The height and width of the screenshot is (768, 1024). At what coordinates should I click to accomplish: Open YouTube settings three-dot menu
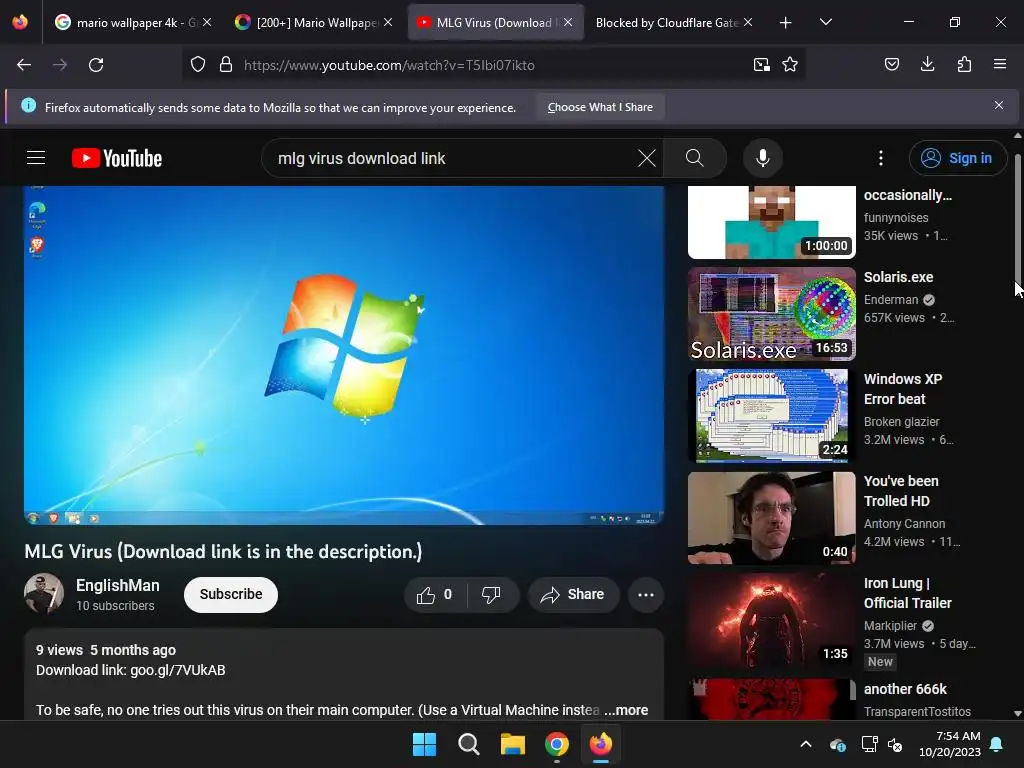pos(880,158)
